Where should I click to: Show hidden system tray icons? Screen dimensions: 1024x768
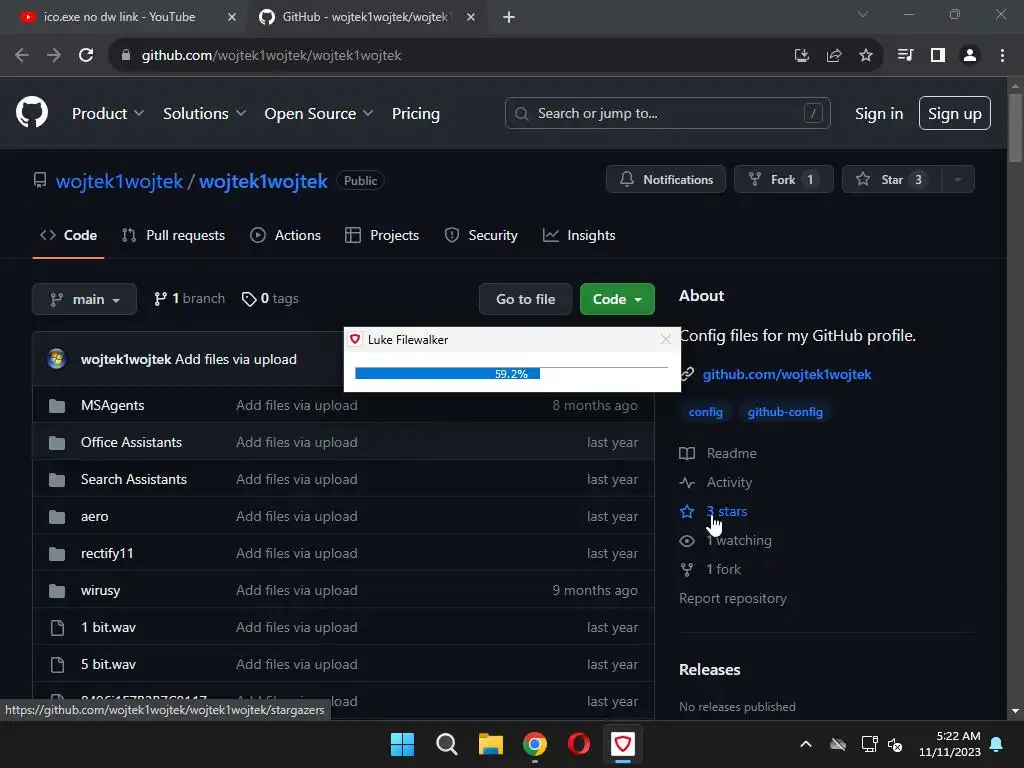click(806, 744)
